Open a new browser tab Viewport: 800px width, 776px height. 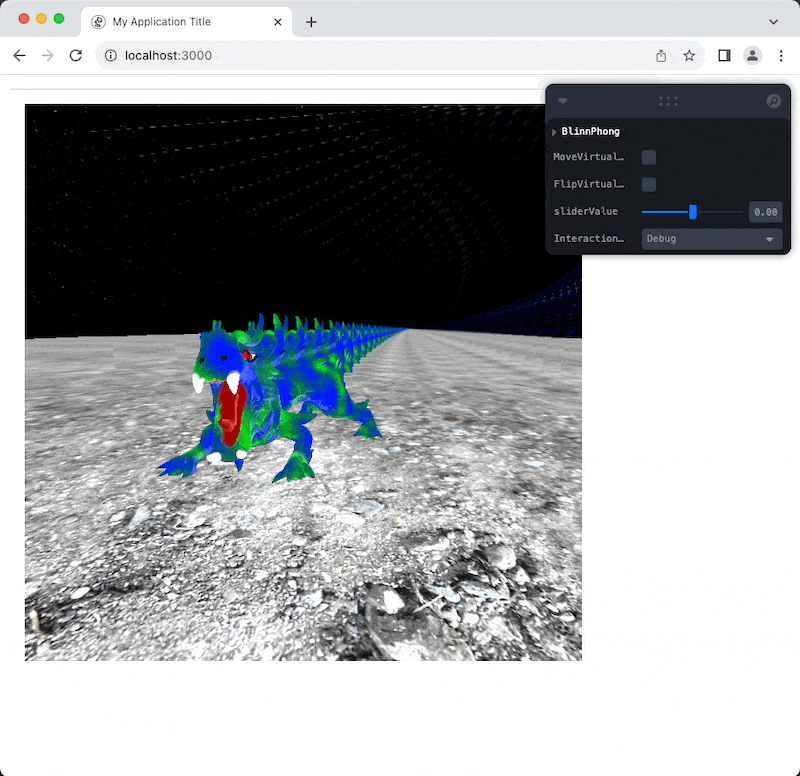click(x=311, y=22)
